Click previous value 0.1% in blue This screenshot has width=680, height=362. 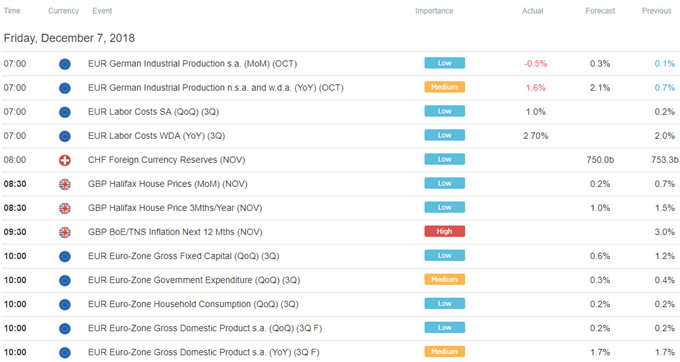(665, 64)
